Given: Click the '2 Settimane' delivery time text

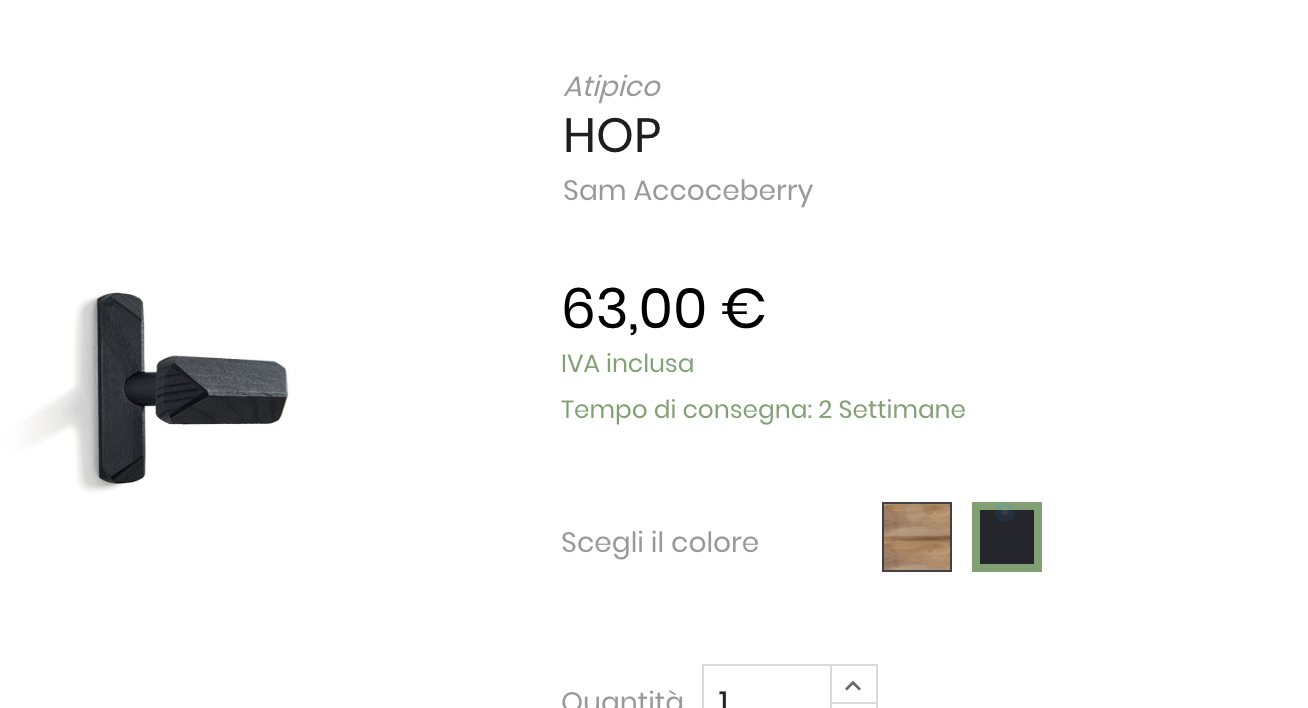Looking at the screenshot, I should click(891, 410).
